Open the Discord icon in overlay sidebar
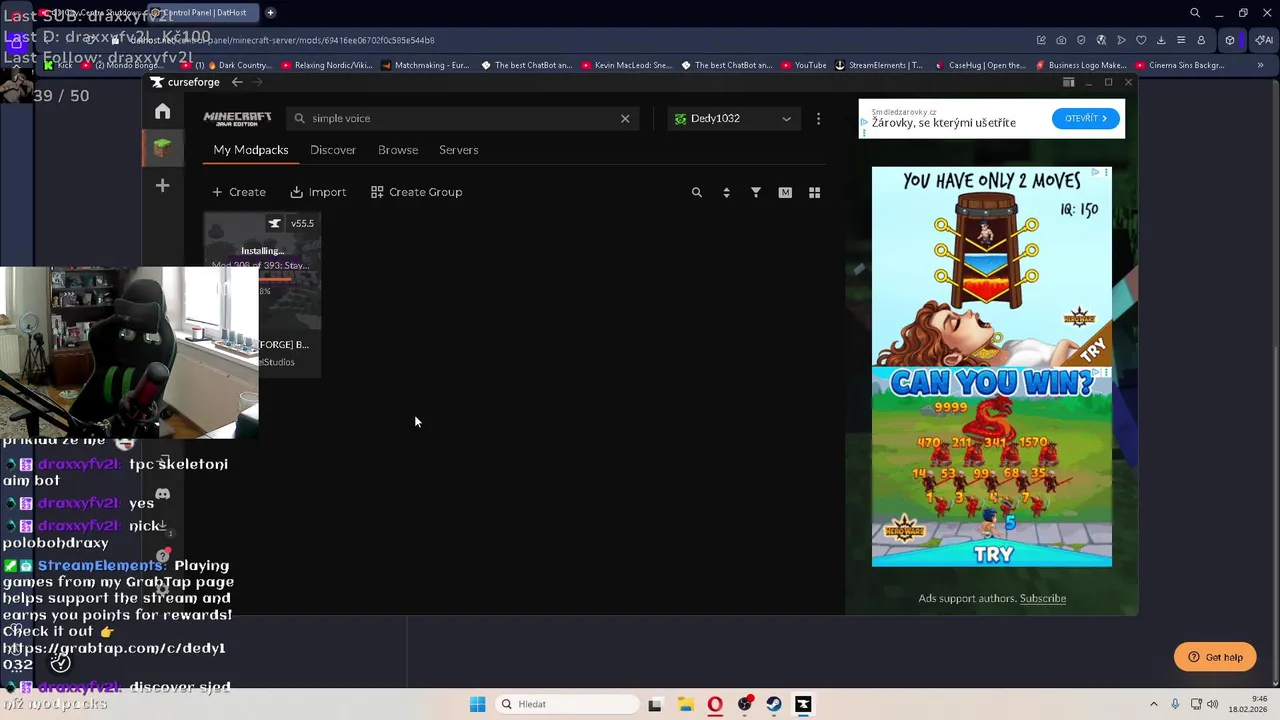 click(162, 494)
